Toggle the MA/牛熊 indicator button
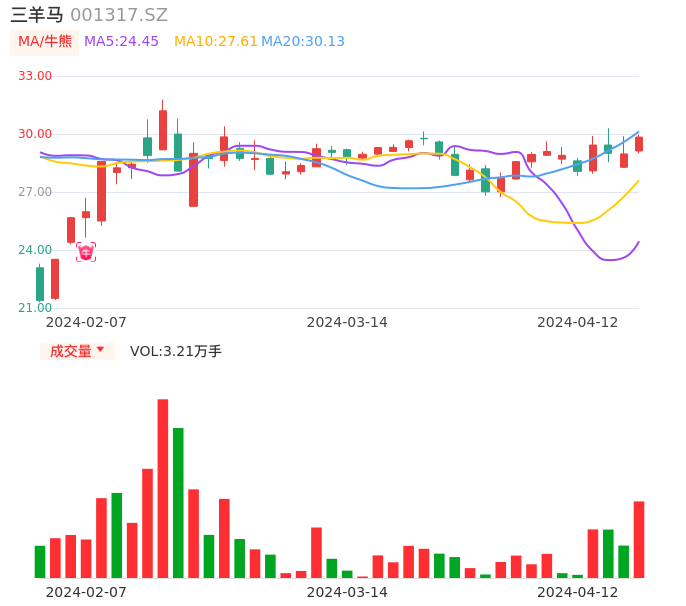686x606 pixels. (45, 42)
